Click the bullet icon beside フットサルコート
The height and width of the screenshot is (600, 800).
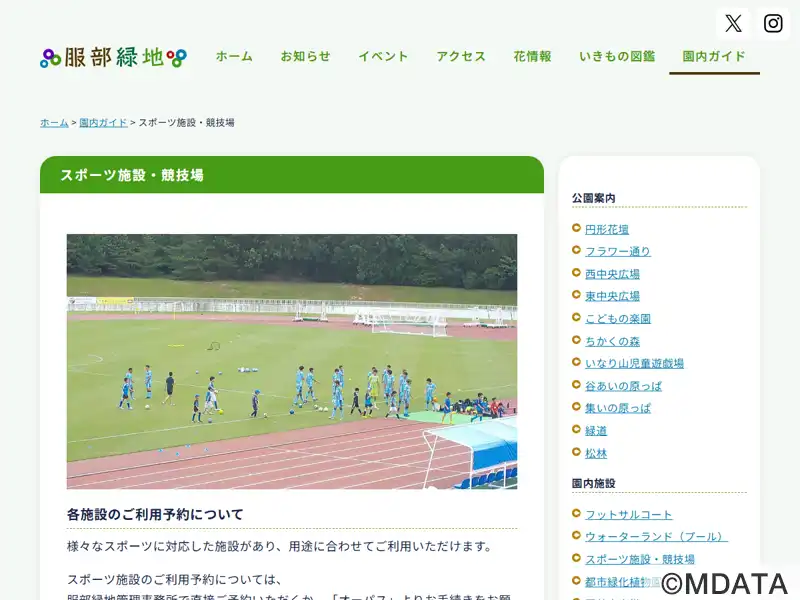[x=577, y=513]
